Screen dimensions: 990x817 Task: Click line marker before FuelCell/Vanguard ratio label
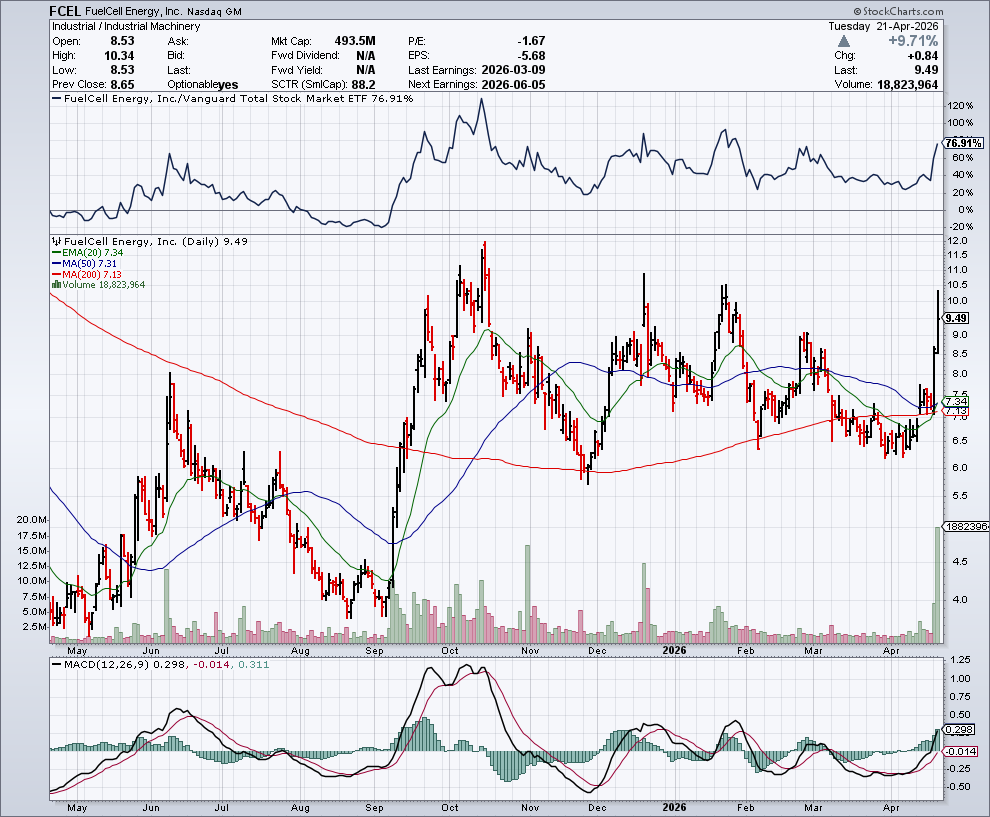coord(55,100)
